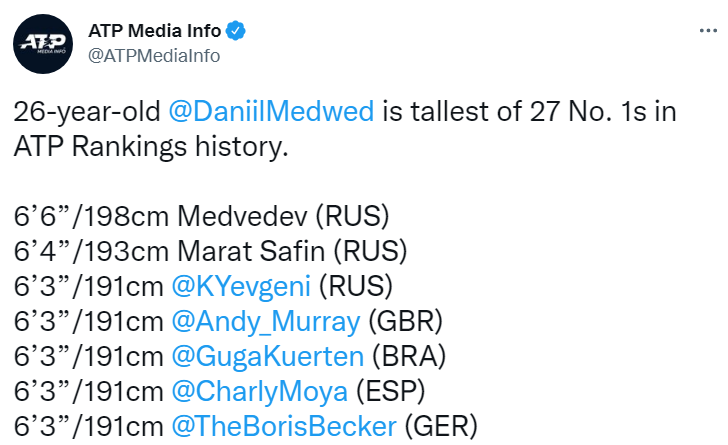The width and height of the screenshot is (728, 445).
Task: Click the (ESP) country code
Action: click(x=390, y=392)
